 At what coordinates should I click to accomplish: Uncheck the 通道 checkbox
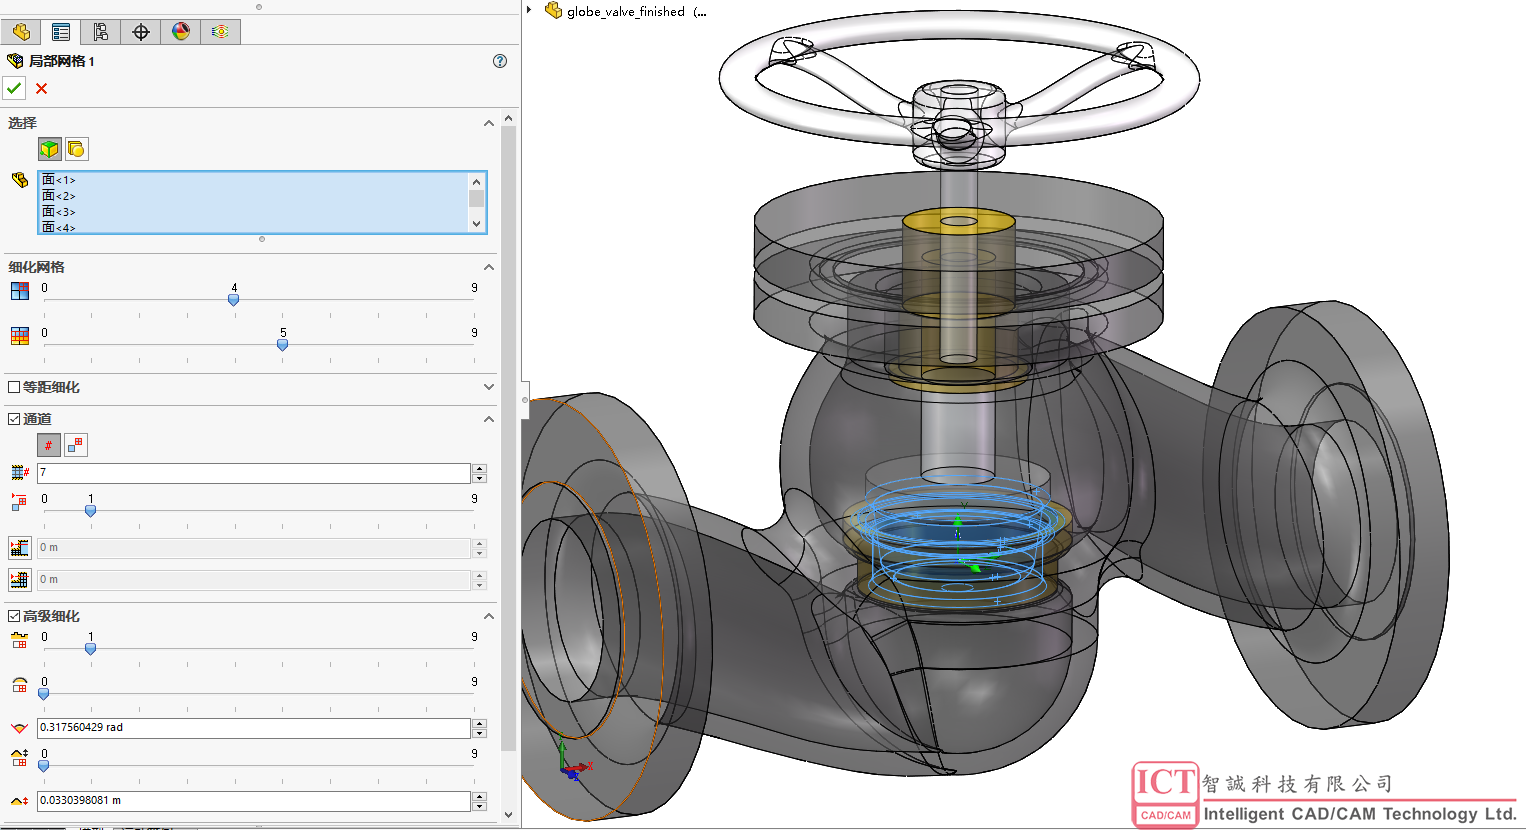(x=14, y=419)
